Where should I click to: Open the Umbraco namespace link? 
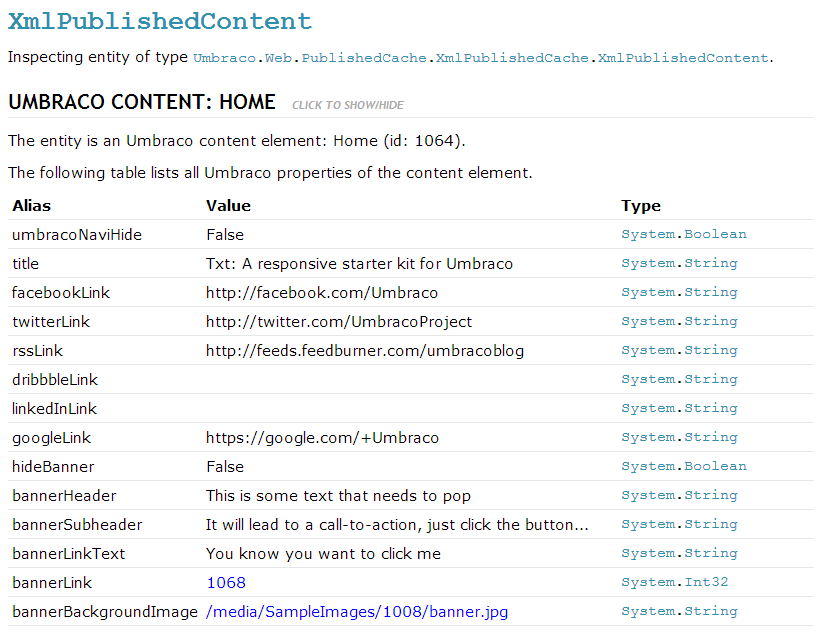coord(224,58)
